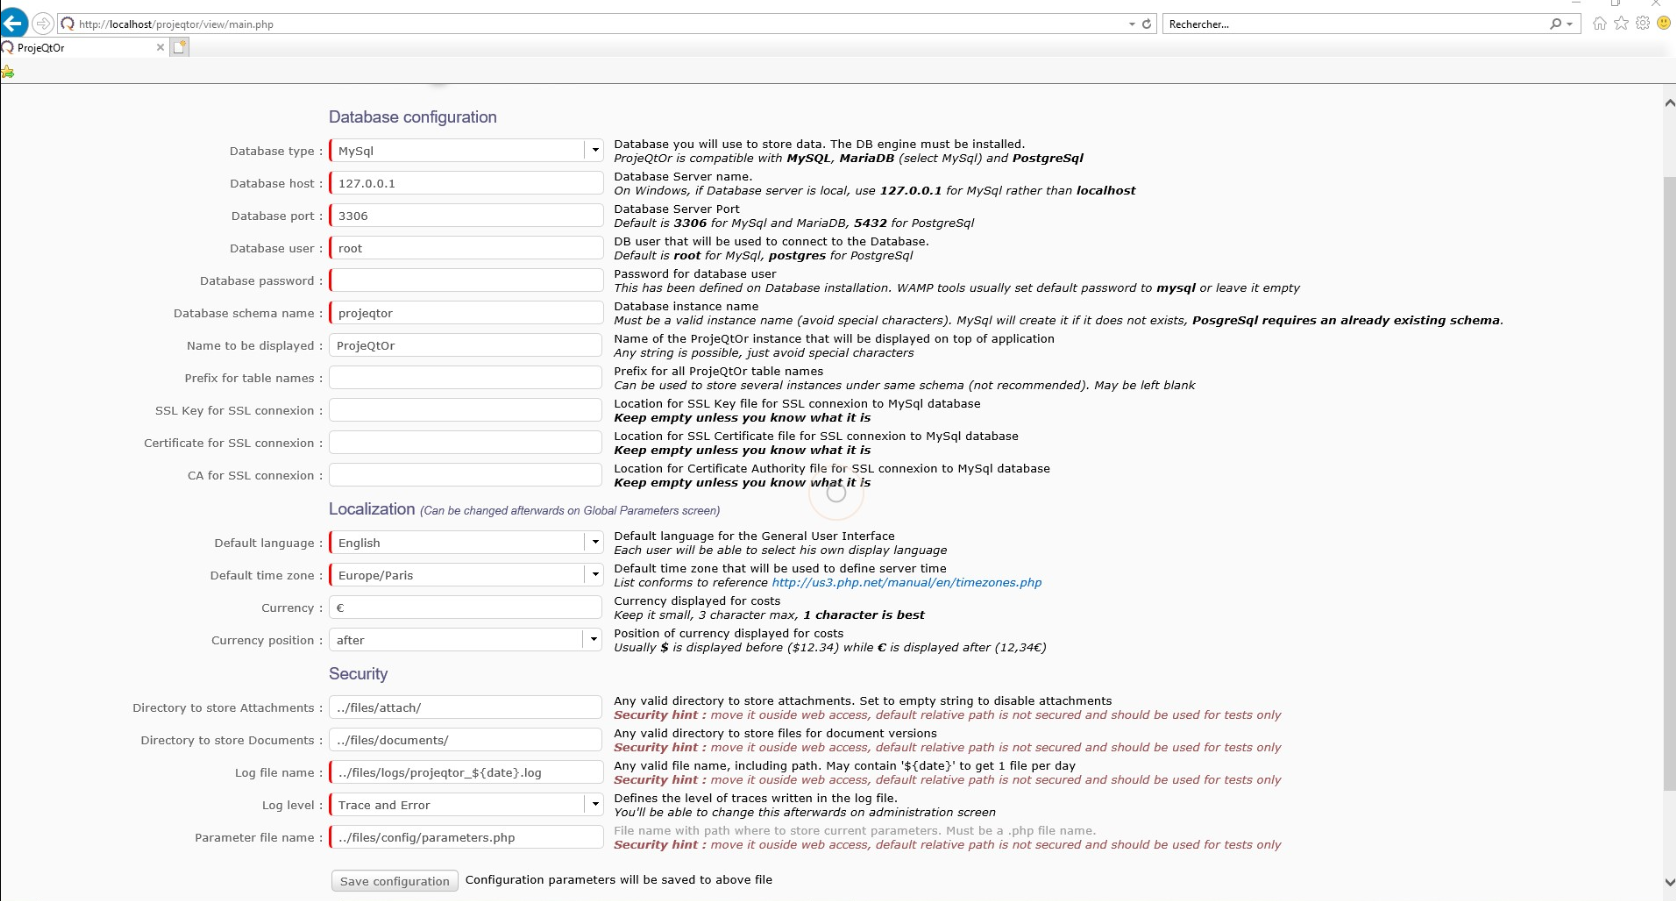Expand the Log level dropdown
This screenshot has width=1676, height=901.
click(594, 805)
